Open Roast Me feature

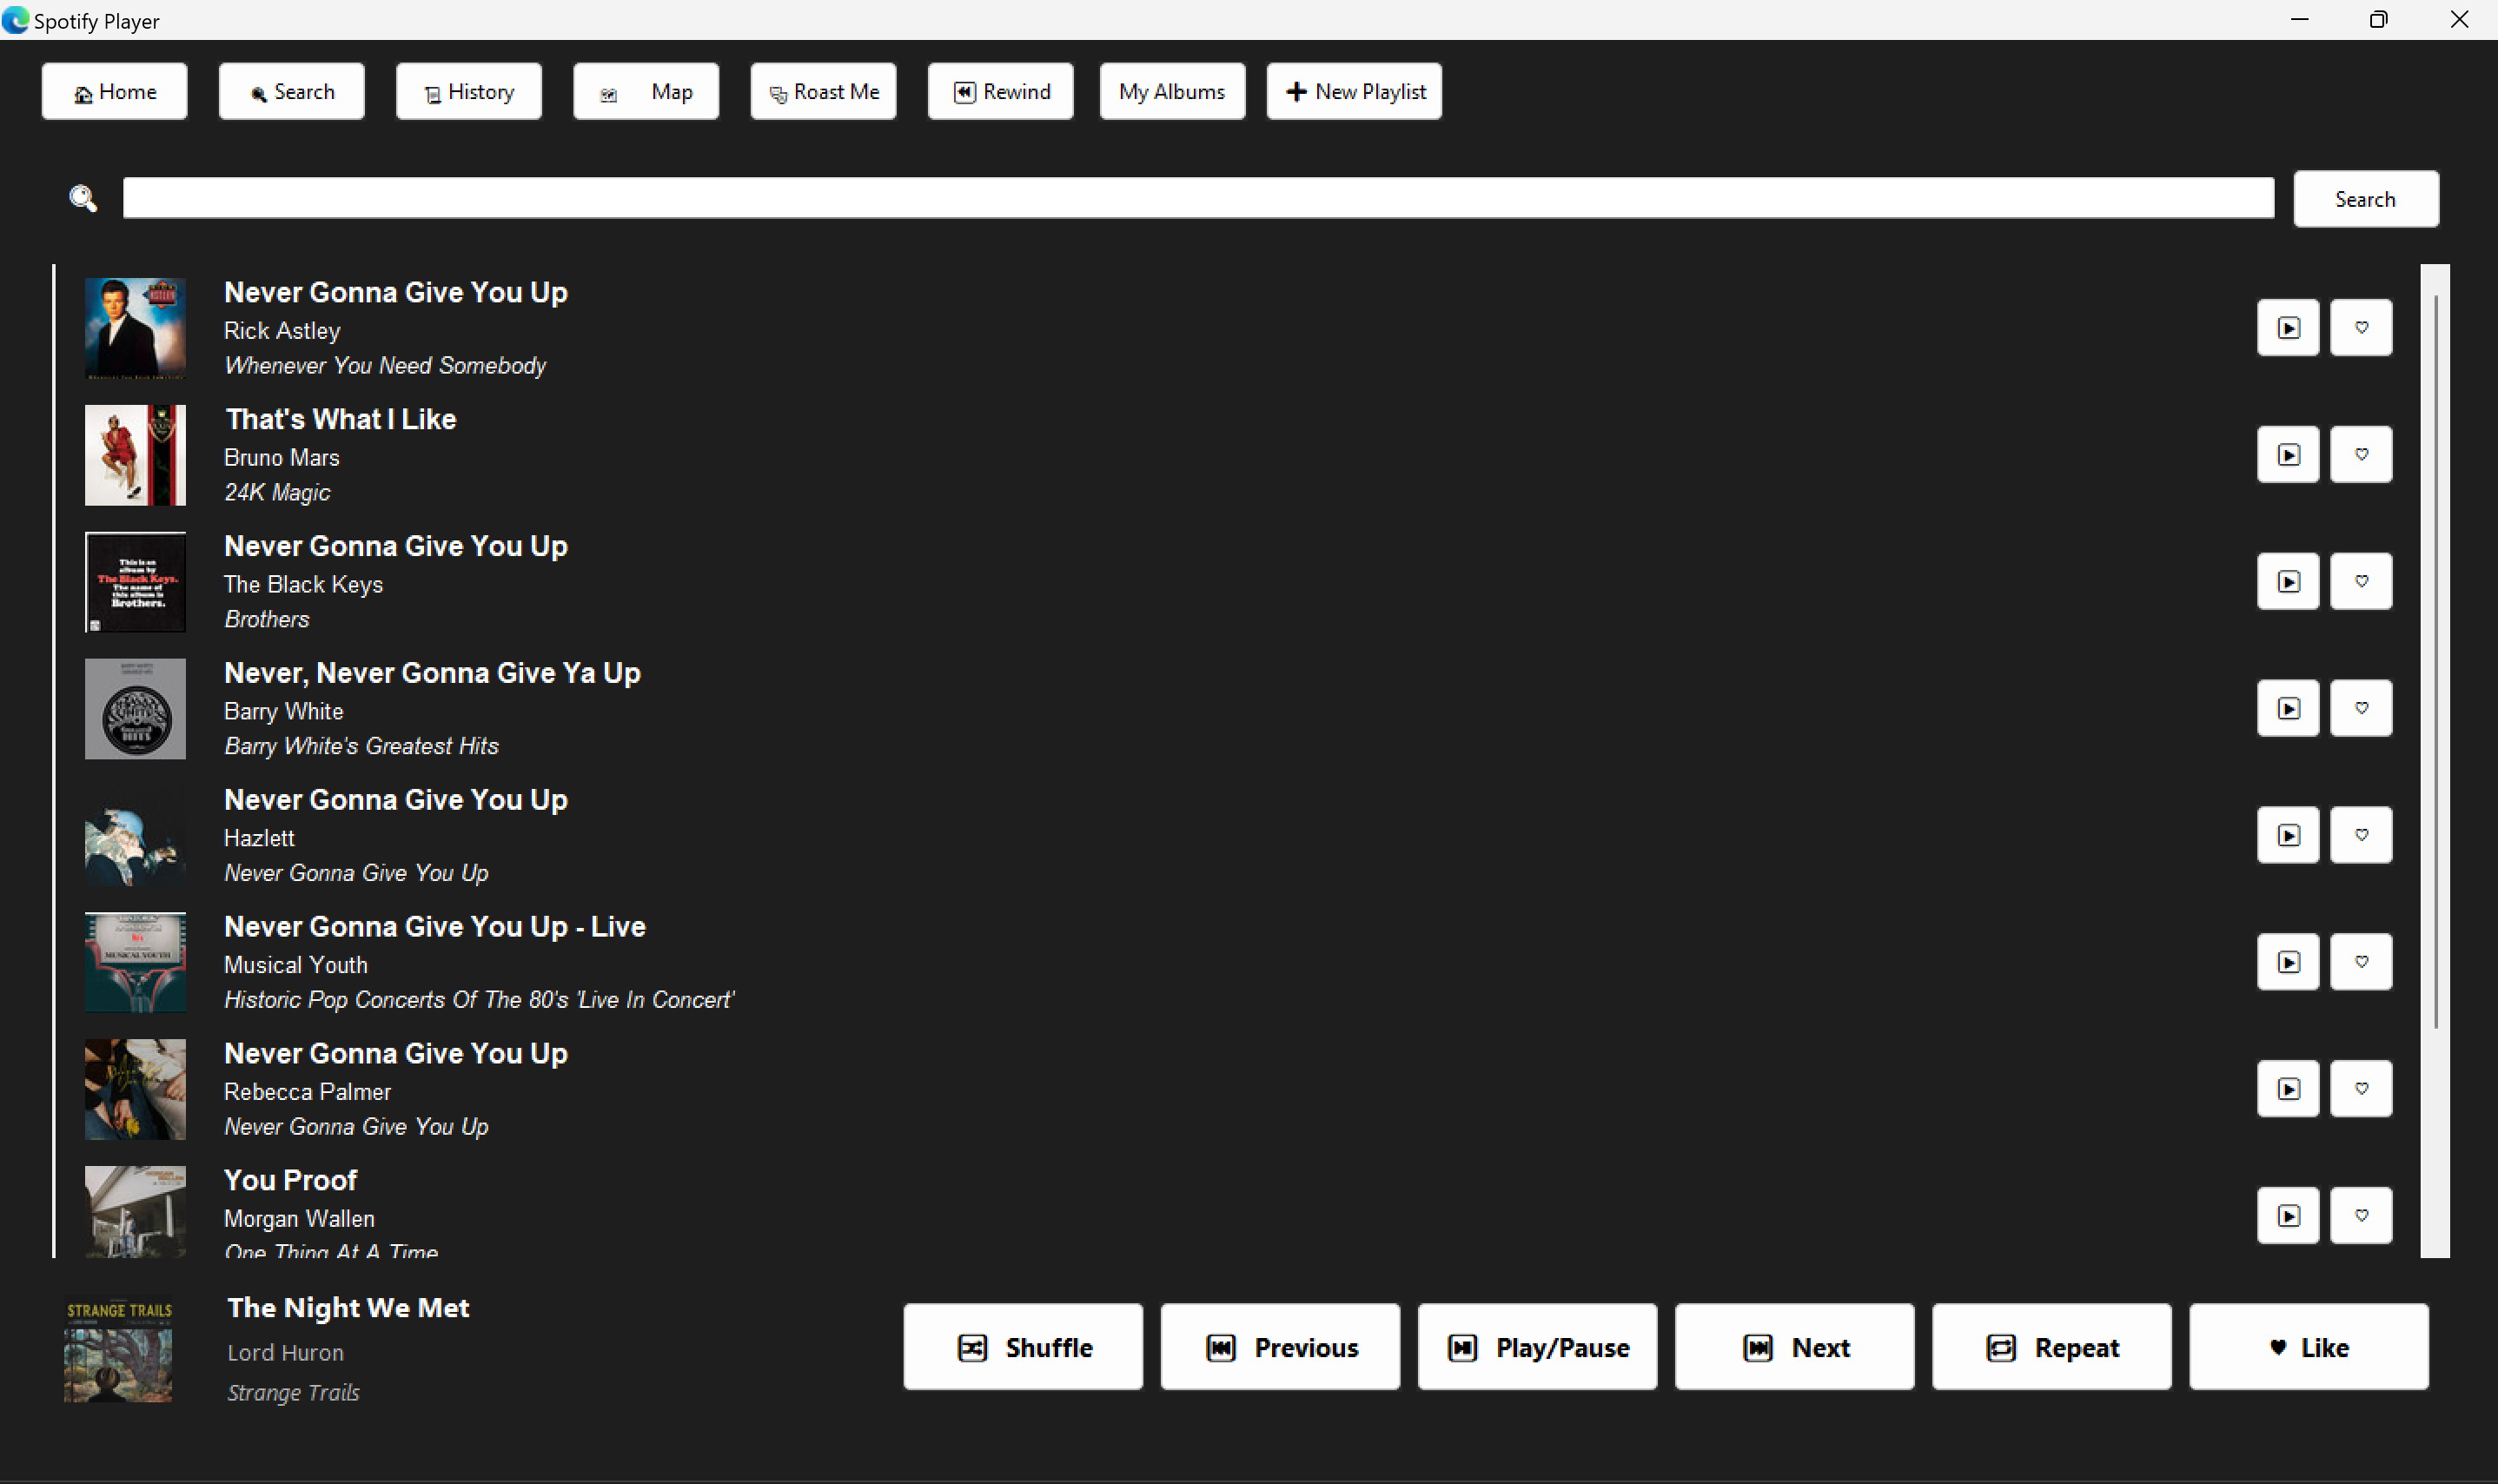[x=823, y=92]
